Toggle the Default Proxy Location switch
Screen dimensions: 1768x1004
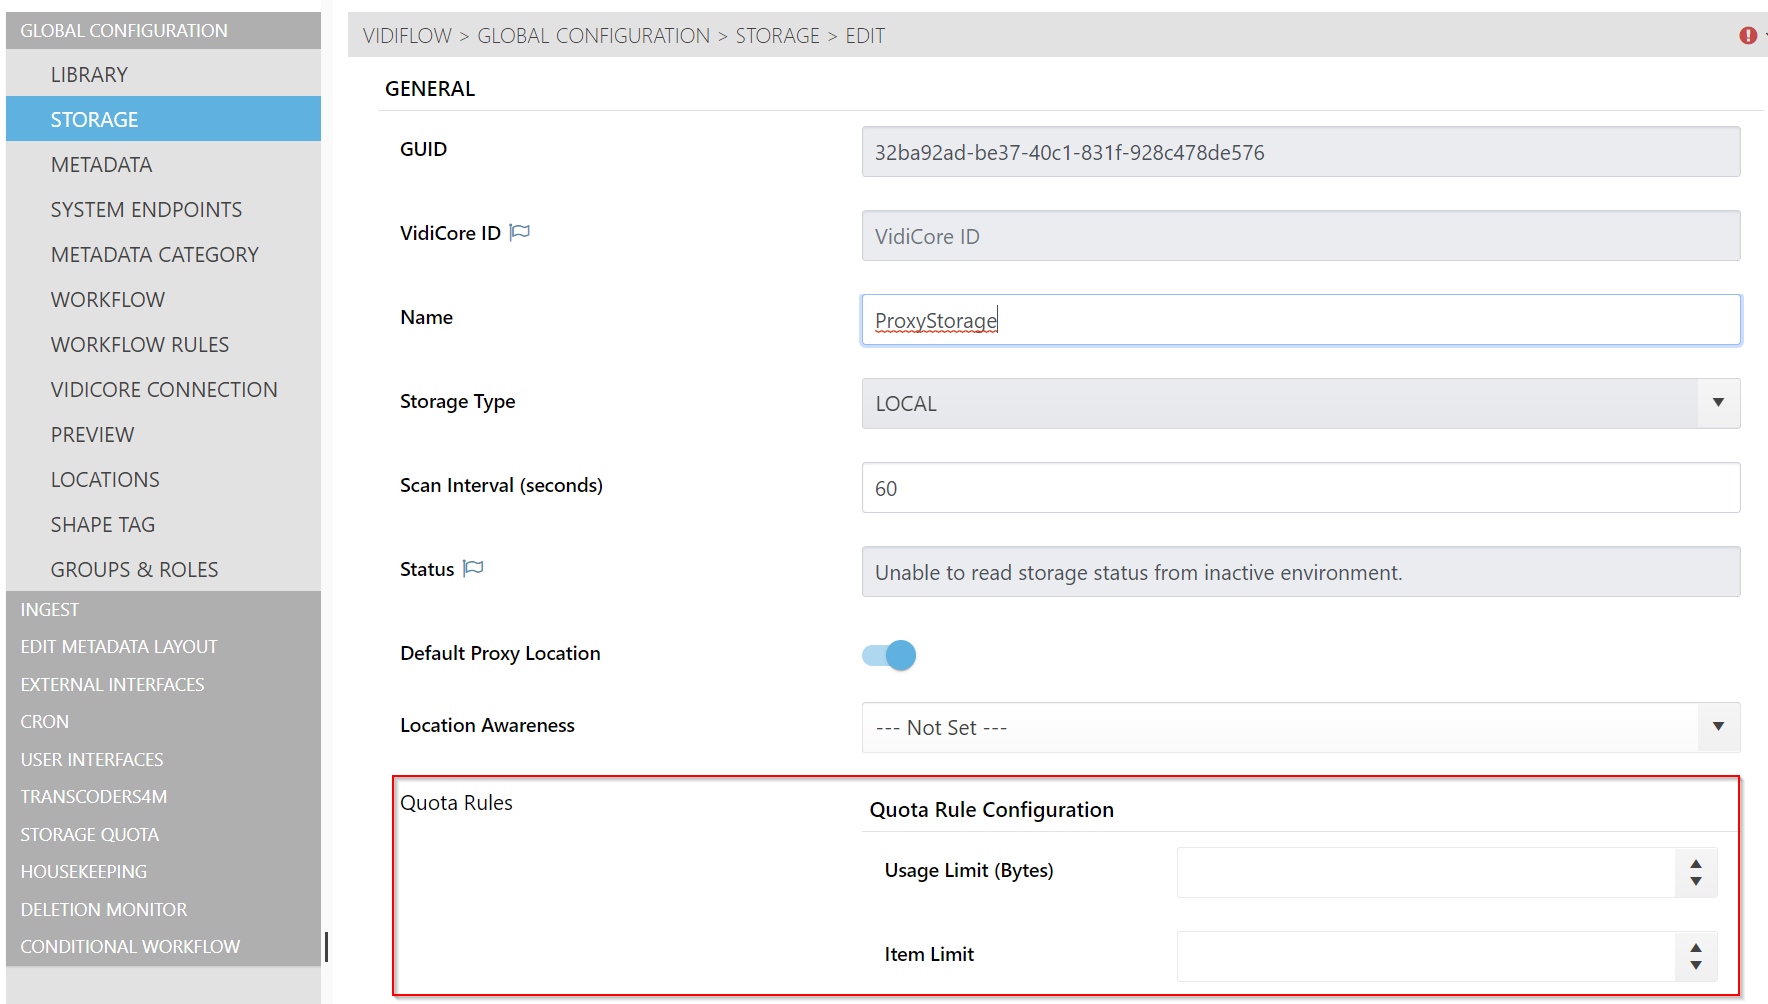[889, 655]
